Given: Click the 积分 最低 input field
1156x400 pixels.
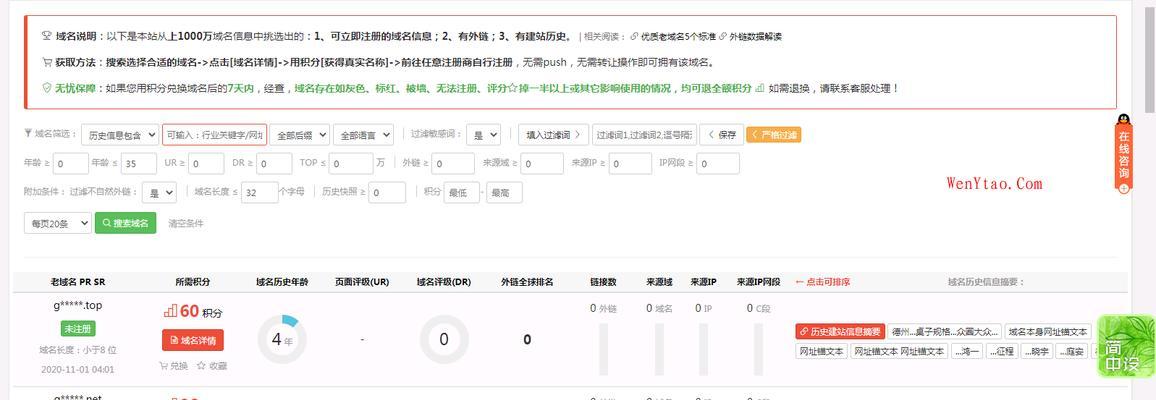Looking at the screenshot, I should (461, 193).
